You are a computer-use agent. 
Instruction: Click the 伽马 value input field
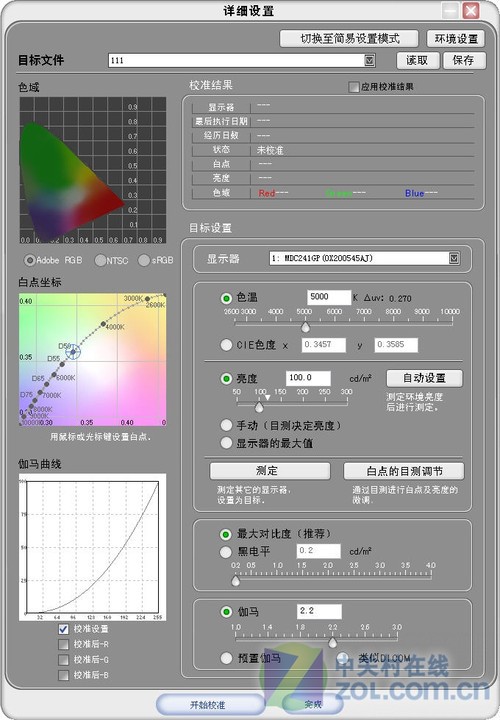319,611
